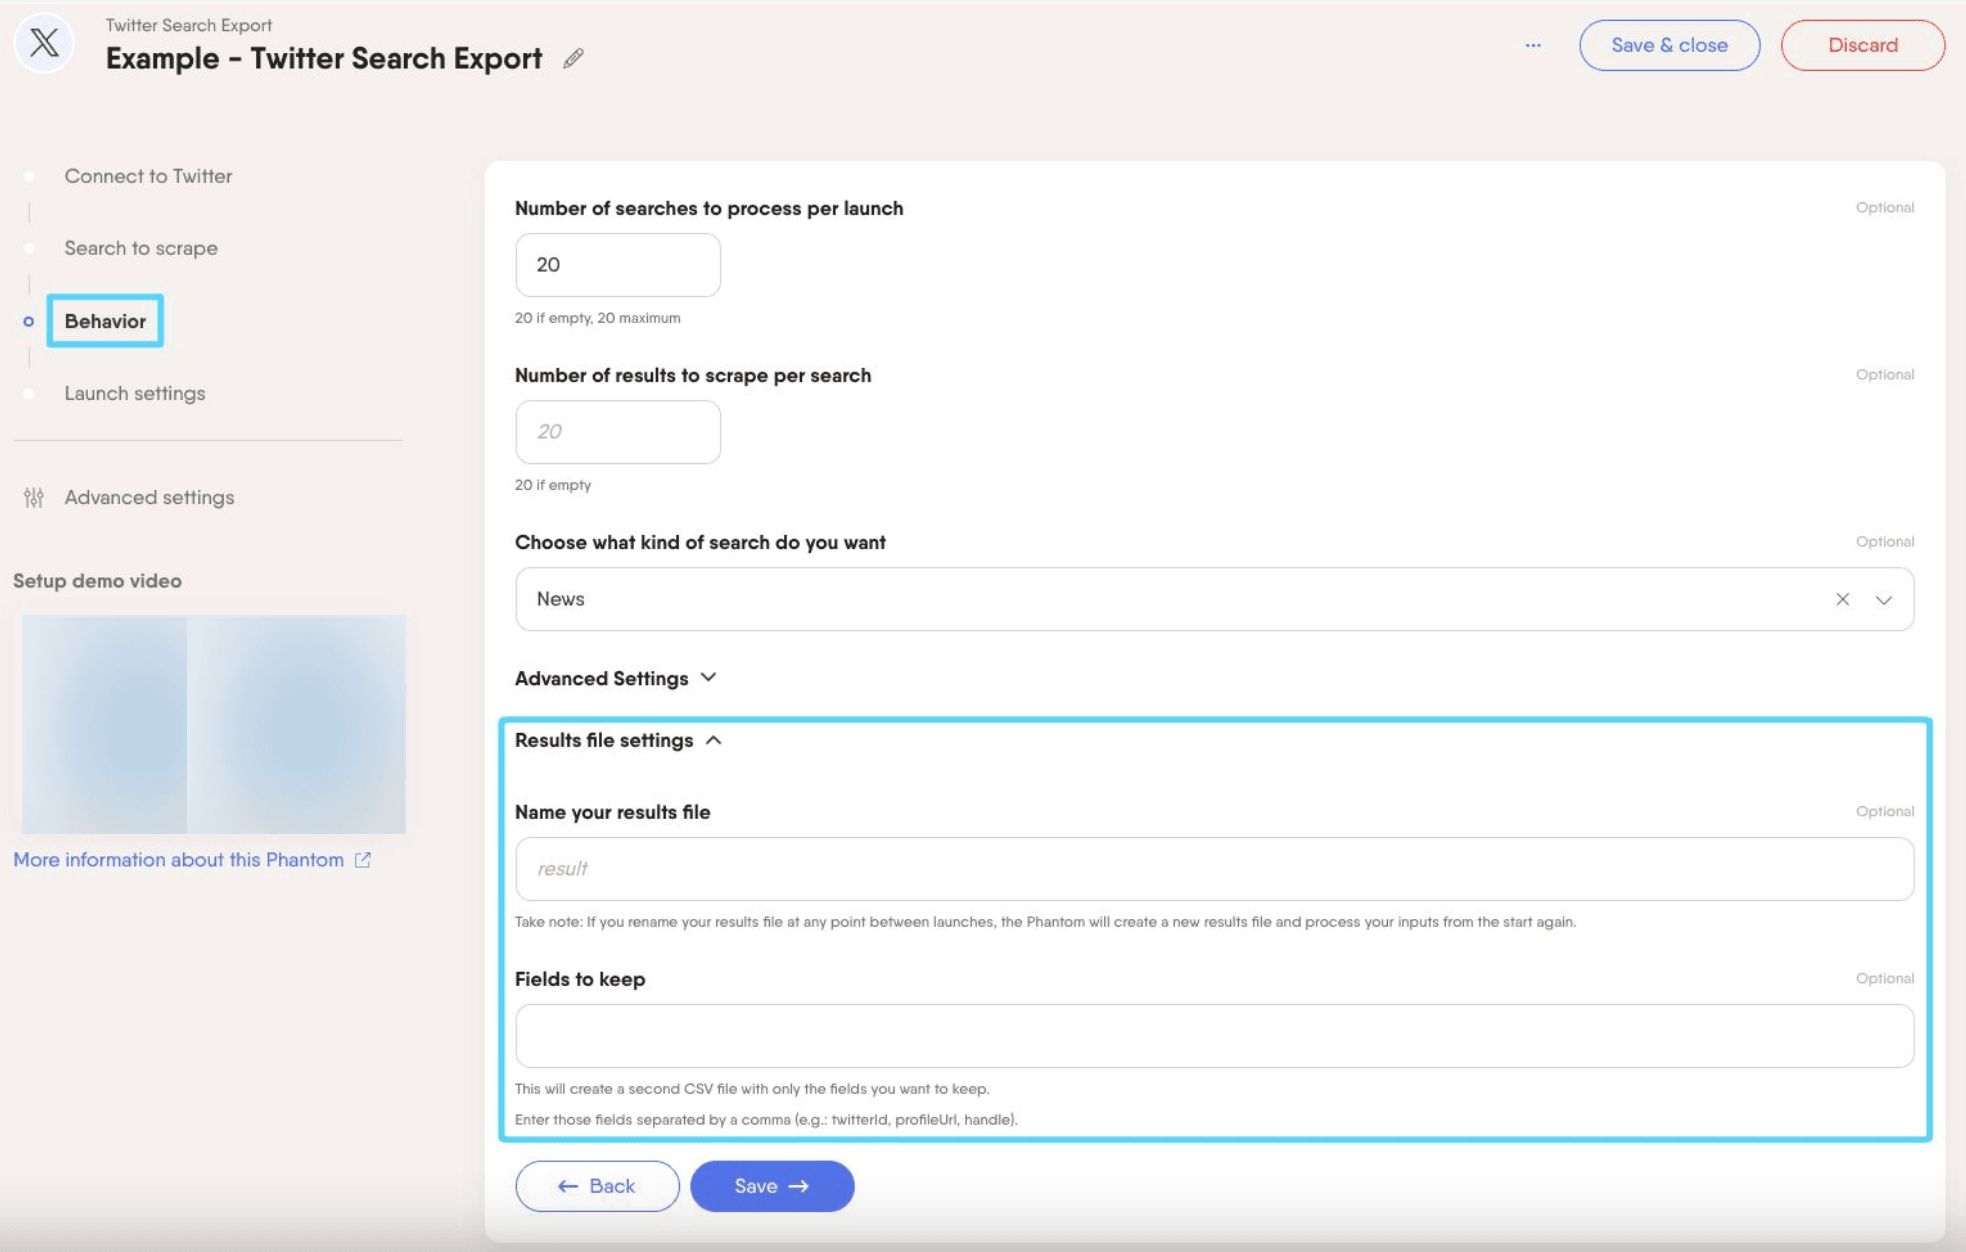Image resolution: width=1966 pixels, height=1252 pixels.
Task: Click the Discard button
Action: click(x=1862, y=45)
